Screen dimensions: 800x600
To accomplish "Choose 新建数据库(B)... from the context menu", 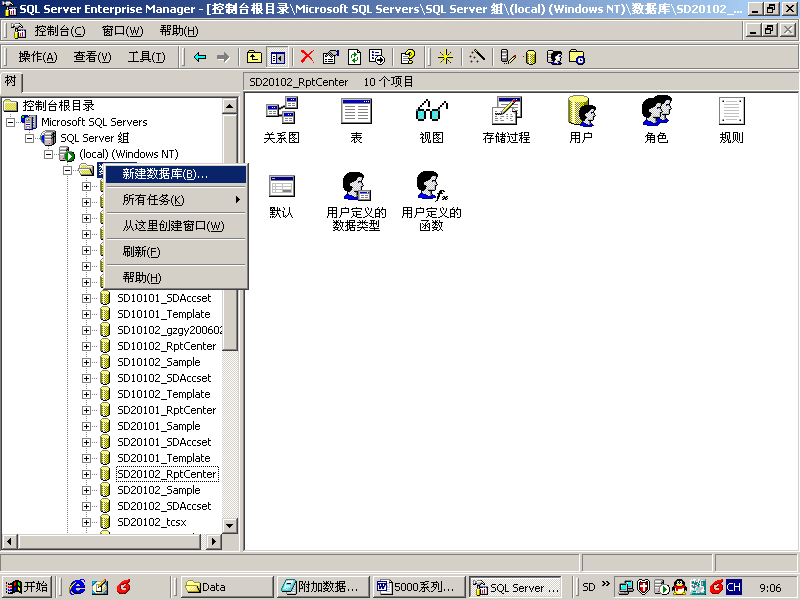I will 176,174.
